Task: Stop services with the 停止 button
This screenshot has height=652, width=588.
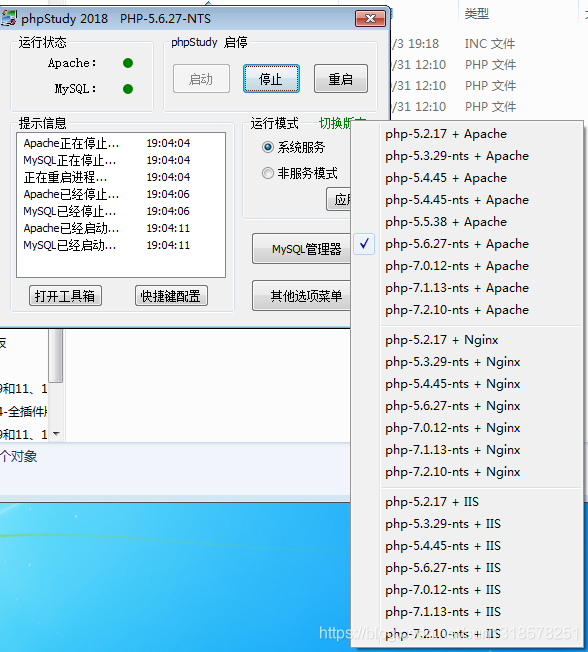Action: click(271, 79)
